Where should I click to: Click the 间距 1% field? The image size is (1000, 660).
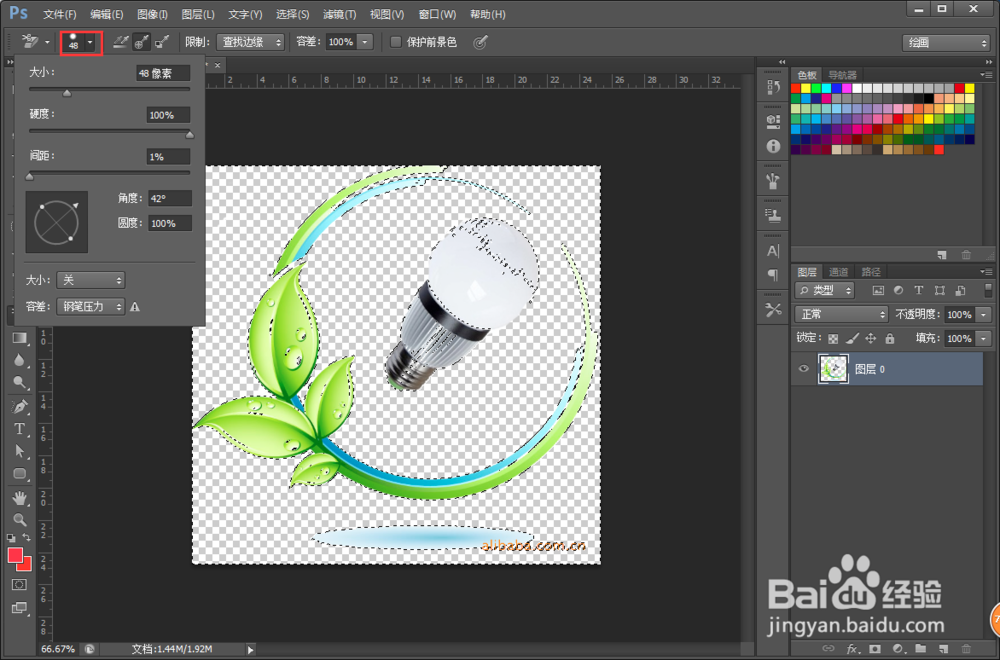point(168,157)
